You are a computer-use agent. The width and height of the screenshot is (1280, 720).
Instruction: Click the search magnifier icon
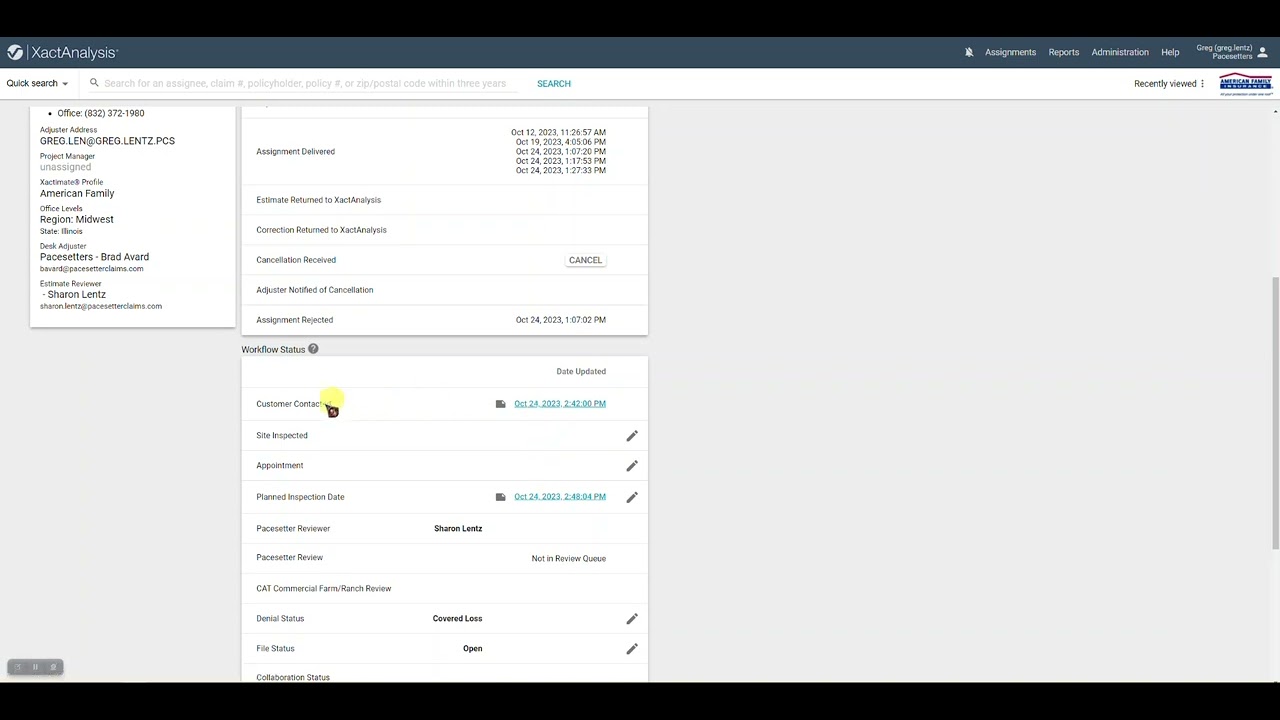tap(95, 84)
